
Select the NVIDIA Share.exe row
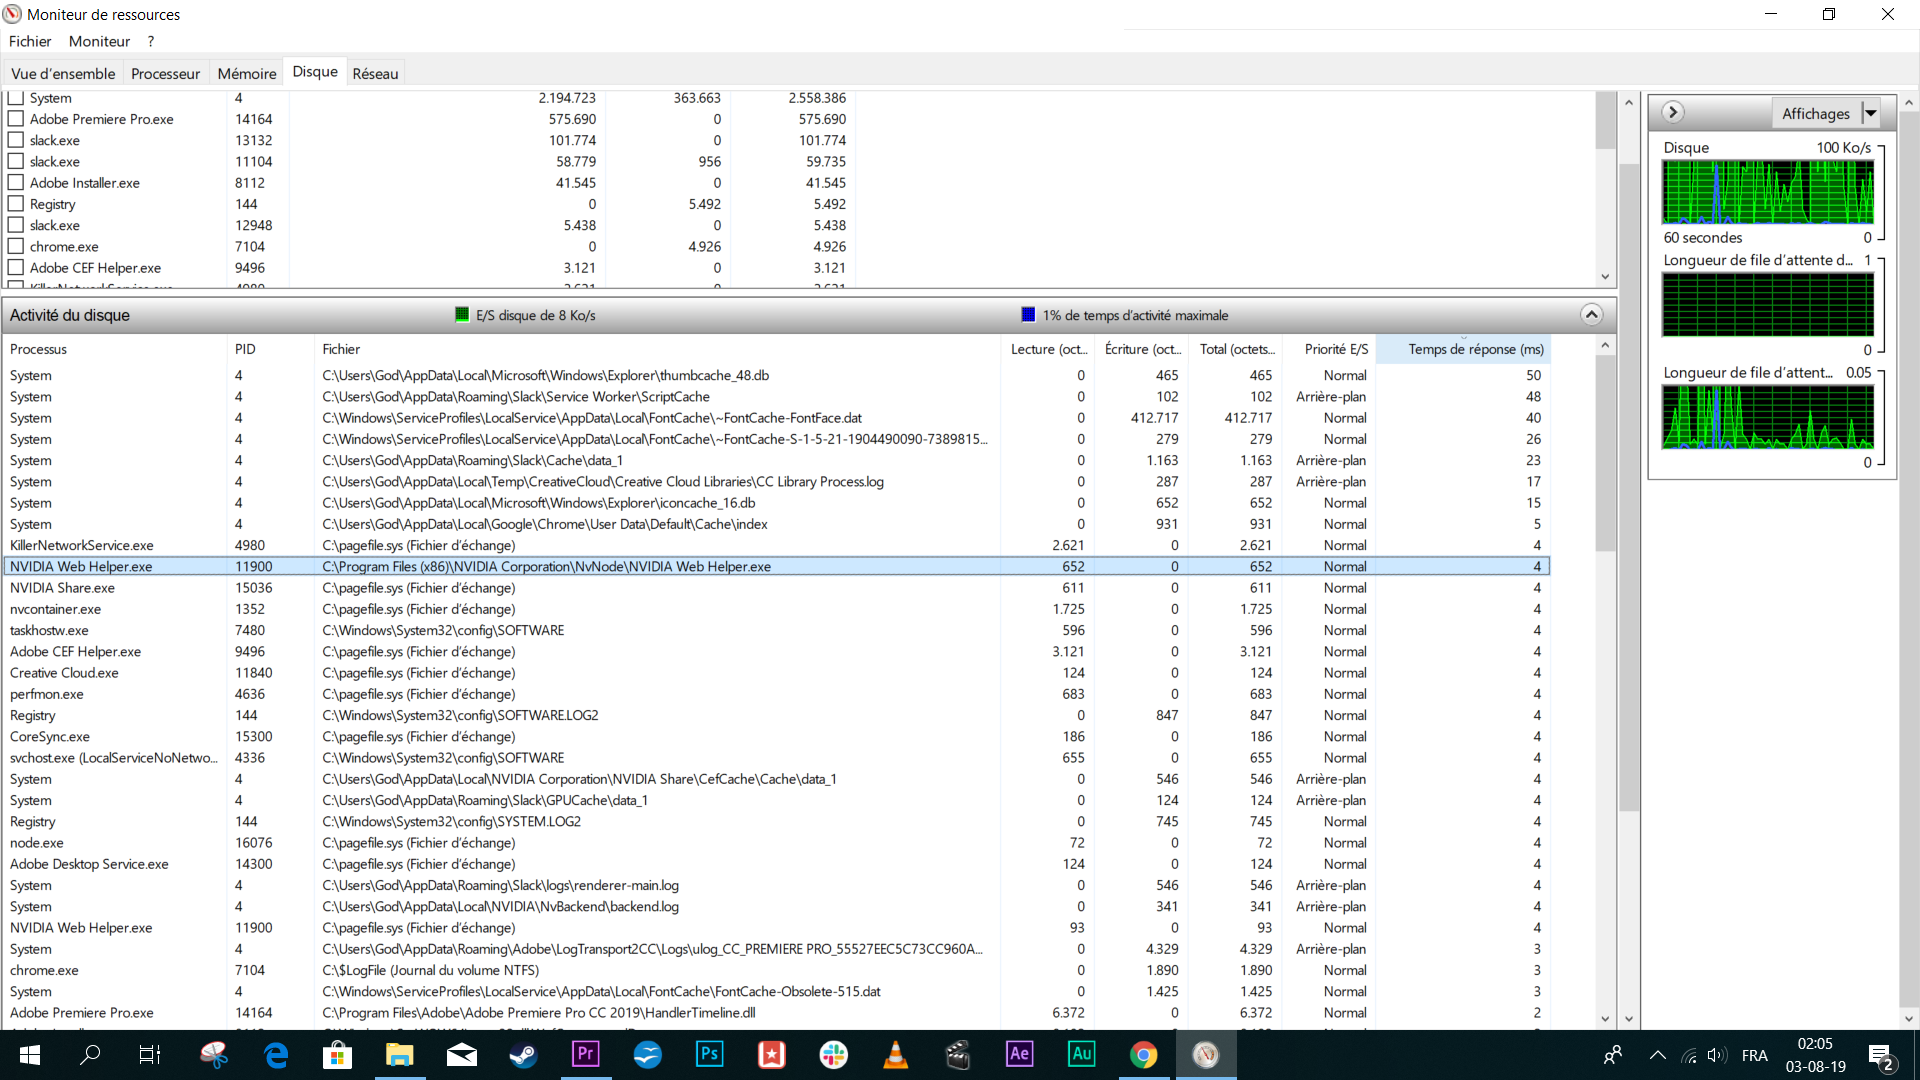pos(776,588)
